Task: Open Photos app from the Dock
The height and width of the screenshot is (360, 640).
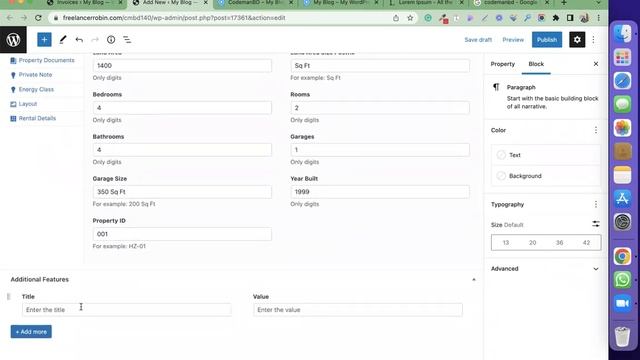Action: [622, 128]
